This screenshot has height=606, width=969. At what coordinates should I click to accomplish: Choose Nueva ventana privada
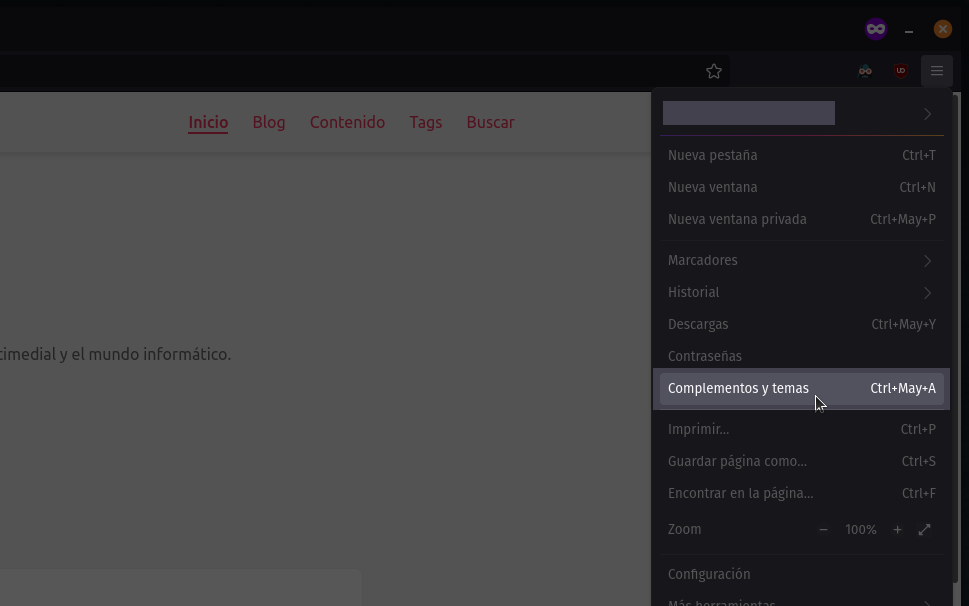click(737, 219)
